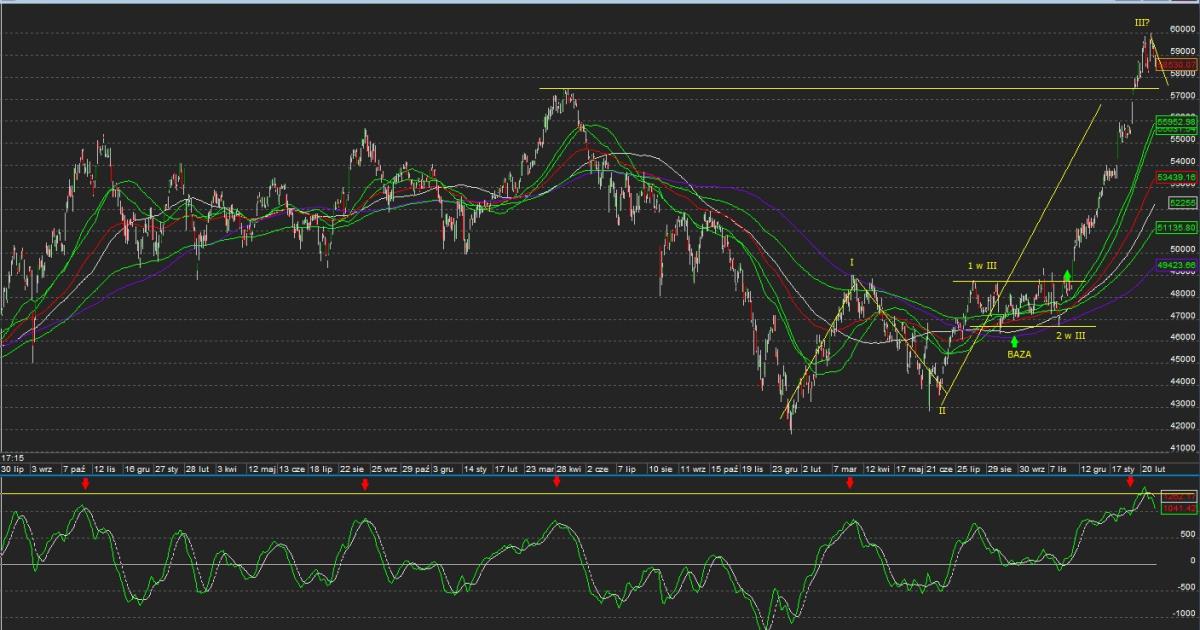The width and height of the screenshot is (1200, 630).
Task: Select the 20 lut date on time axis
Action: 1155,468
